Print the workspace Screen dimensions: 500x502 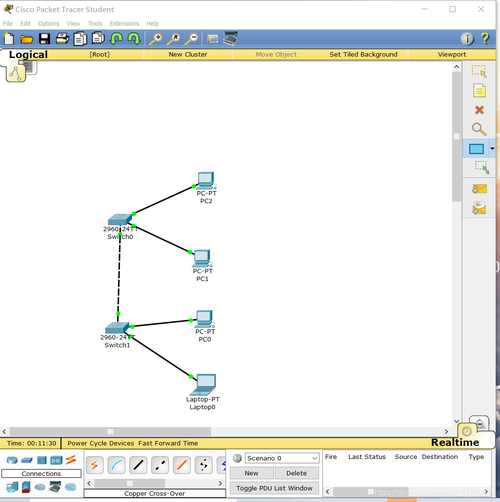tap(62, 39)
